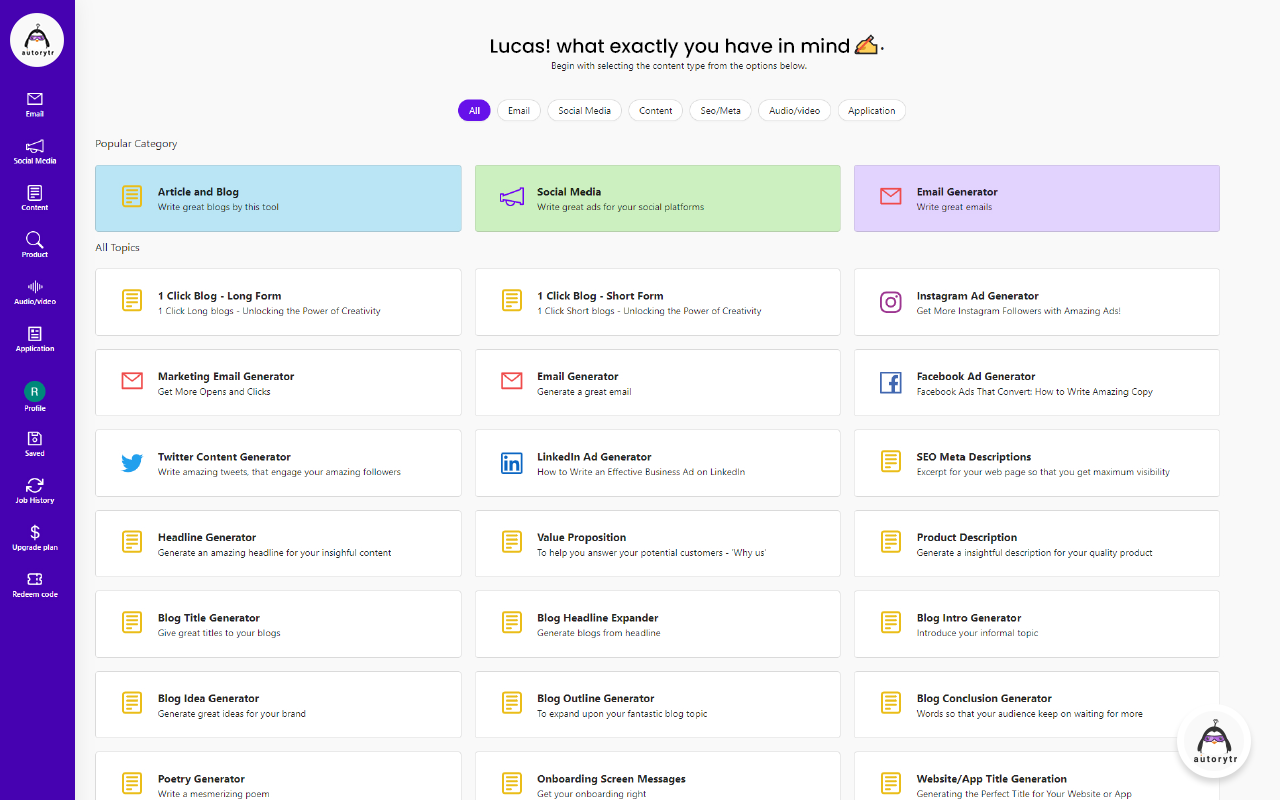Choose the Twitter Content Generator card
The width and height of the screenshot is (1280, 800).
(x=278, y=463)
